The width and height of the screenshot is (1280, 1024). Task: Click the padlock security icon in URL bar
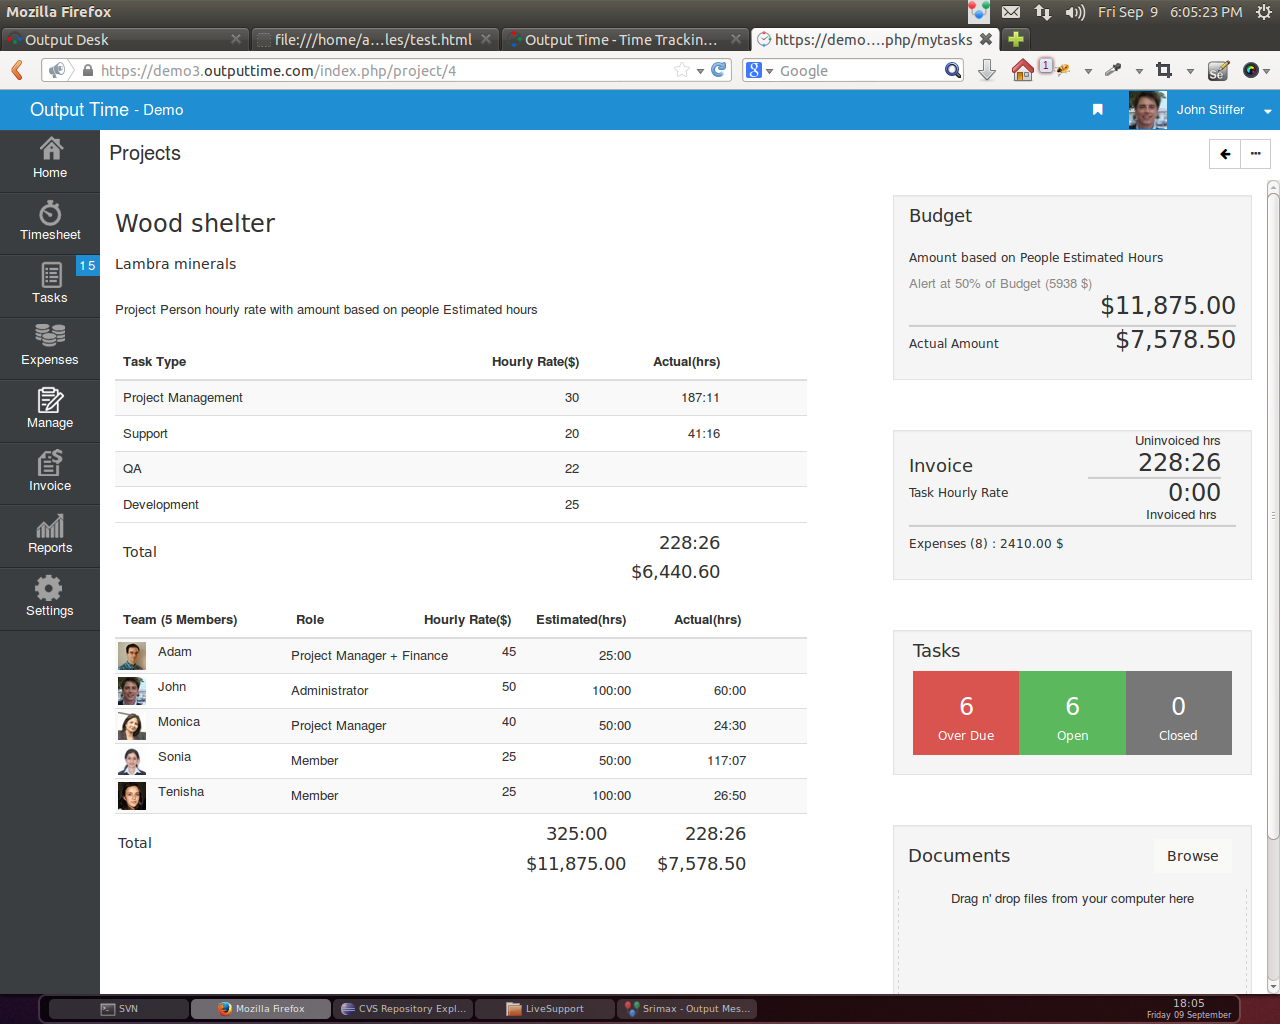click(x=88, y=71)
